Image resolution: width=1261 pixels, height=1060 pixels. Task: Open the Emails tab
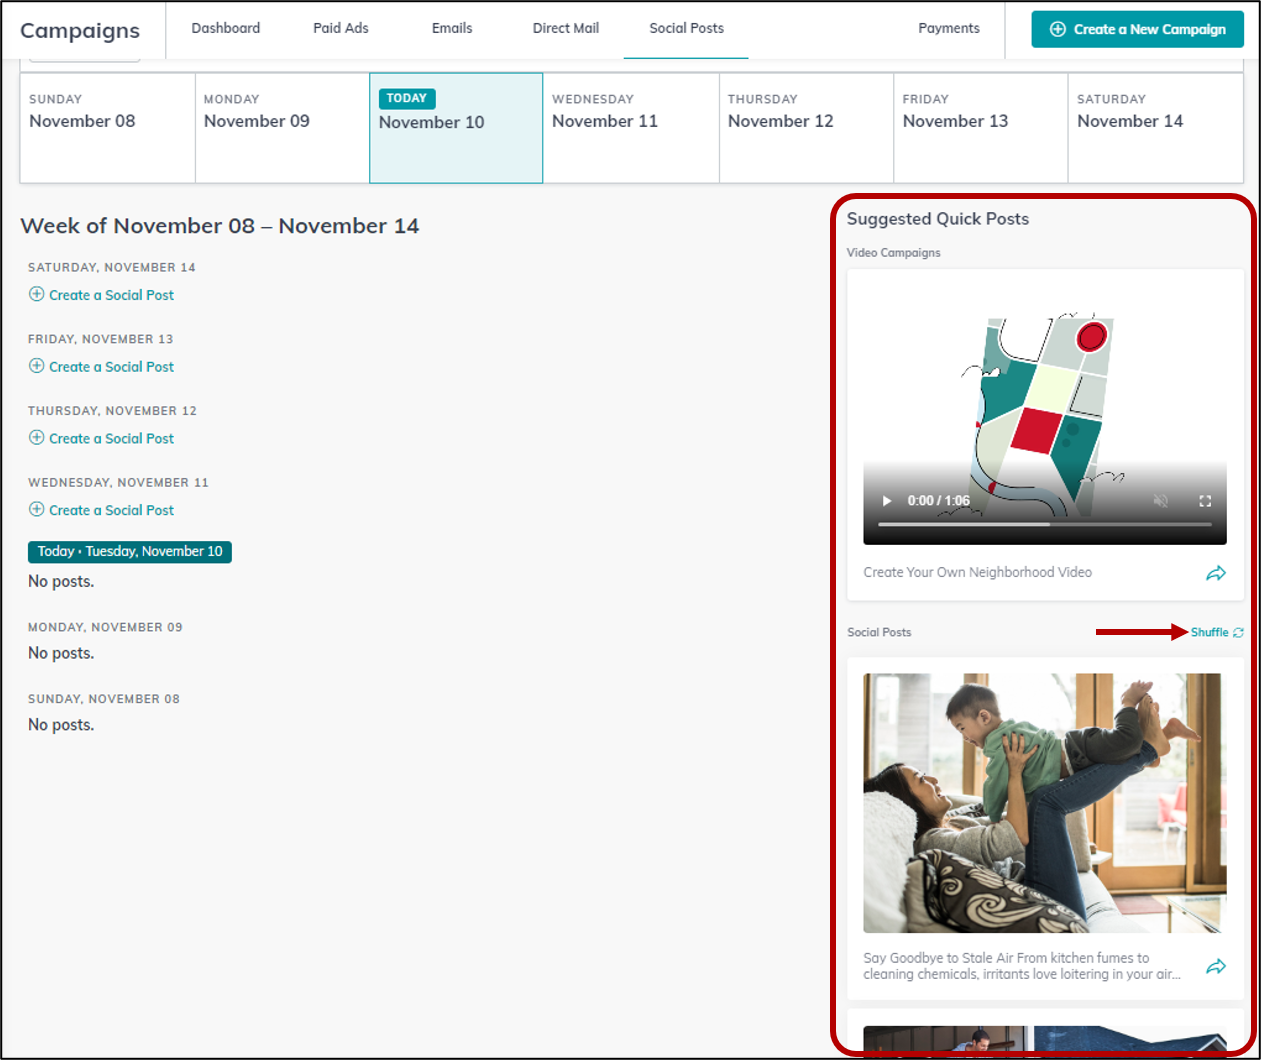click(452, 29)
